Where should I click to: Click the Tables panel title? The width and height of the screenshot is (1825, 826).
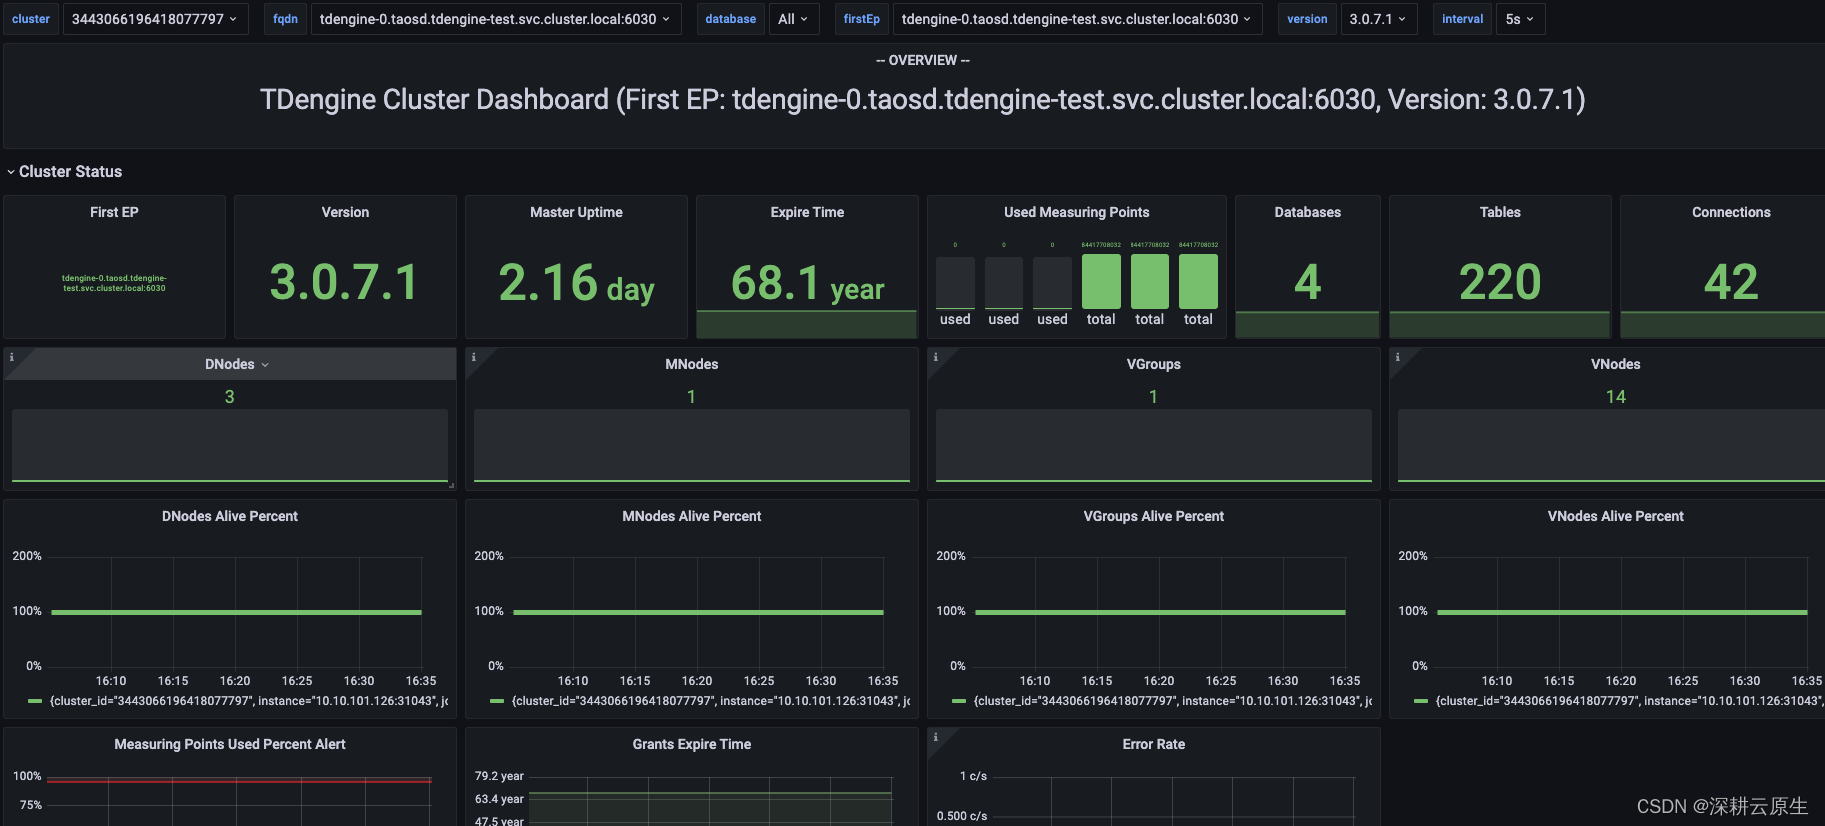1500,212
